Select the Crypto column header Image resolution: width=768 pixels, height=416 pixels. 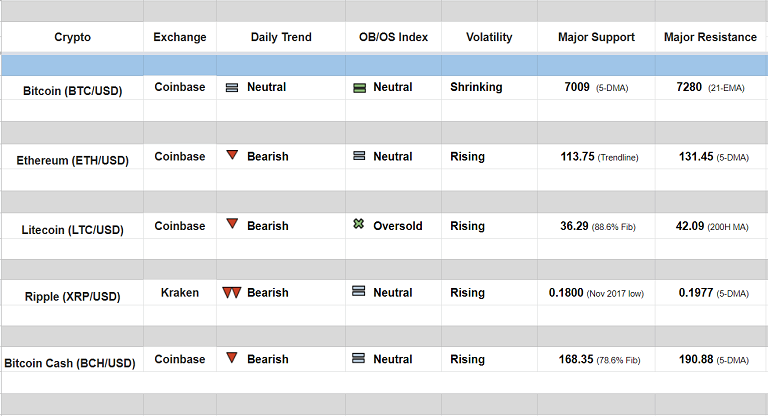tap(72, 37)
